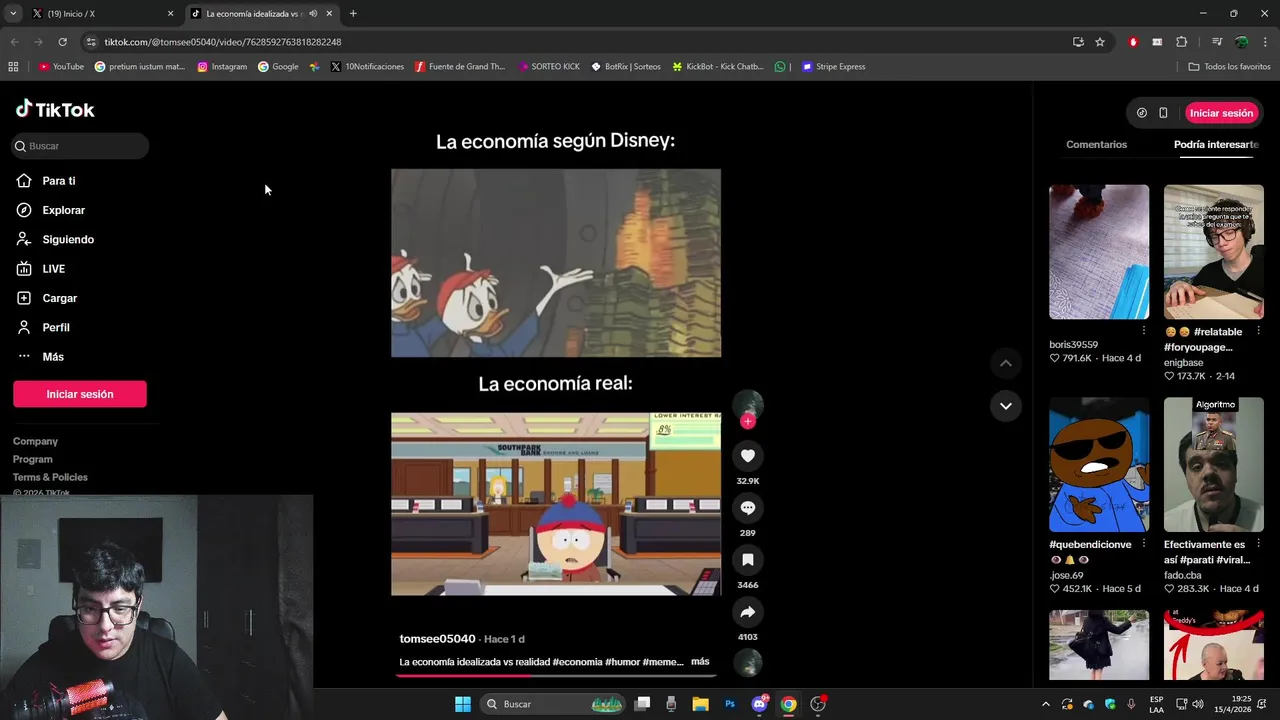Screen dimensions: 1280x720
Task: Open Stripe Express bookmark
Action: coord(833,67)
